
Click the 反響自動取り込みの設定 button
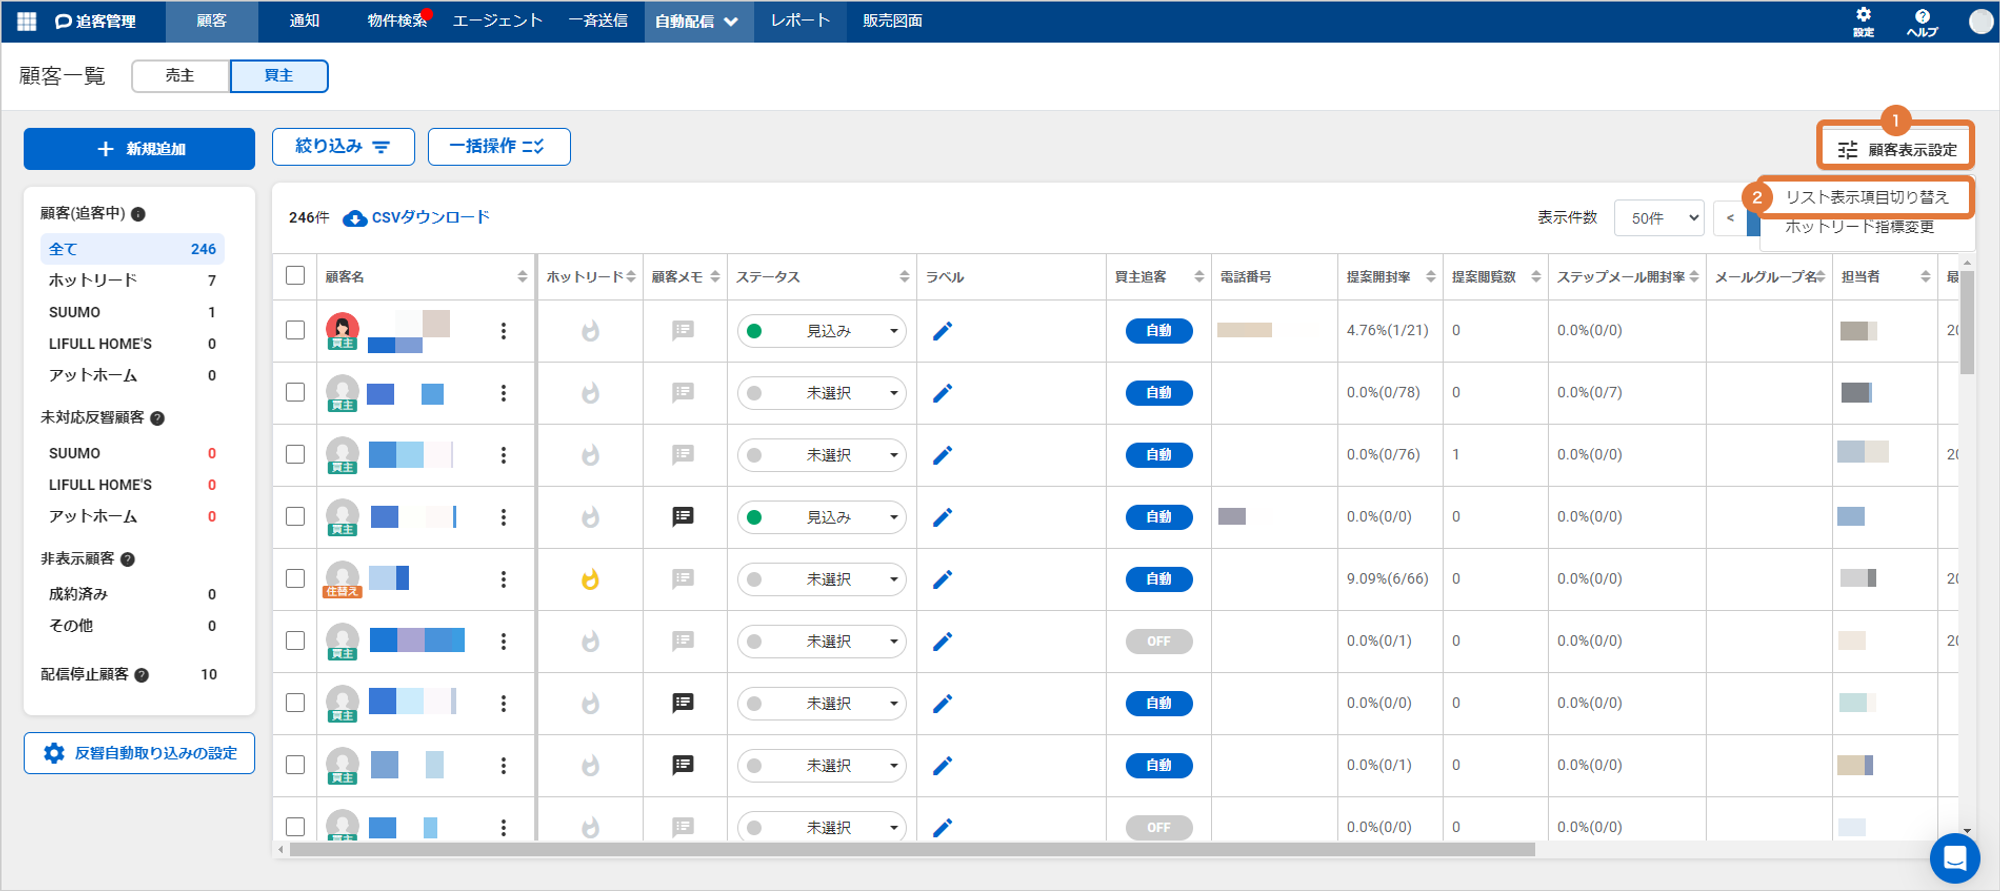click(139, 753)
